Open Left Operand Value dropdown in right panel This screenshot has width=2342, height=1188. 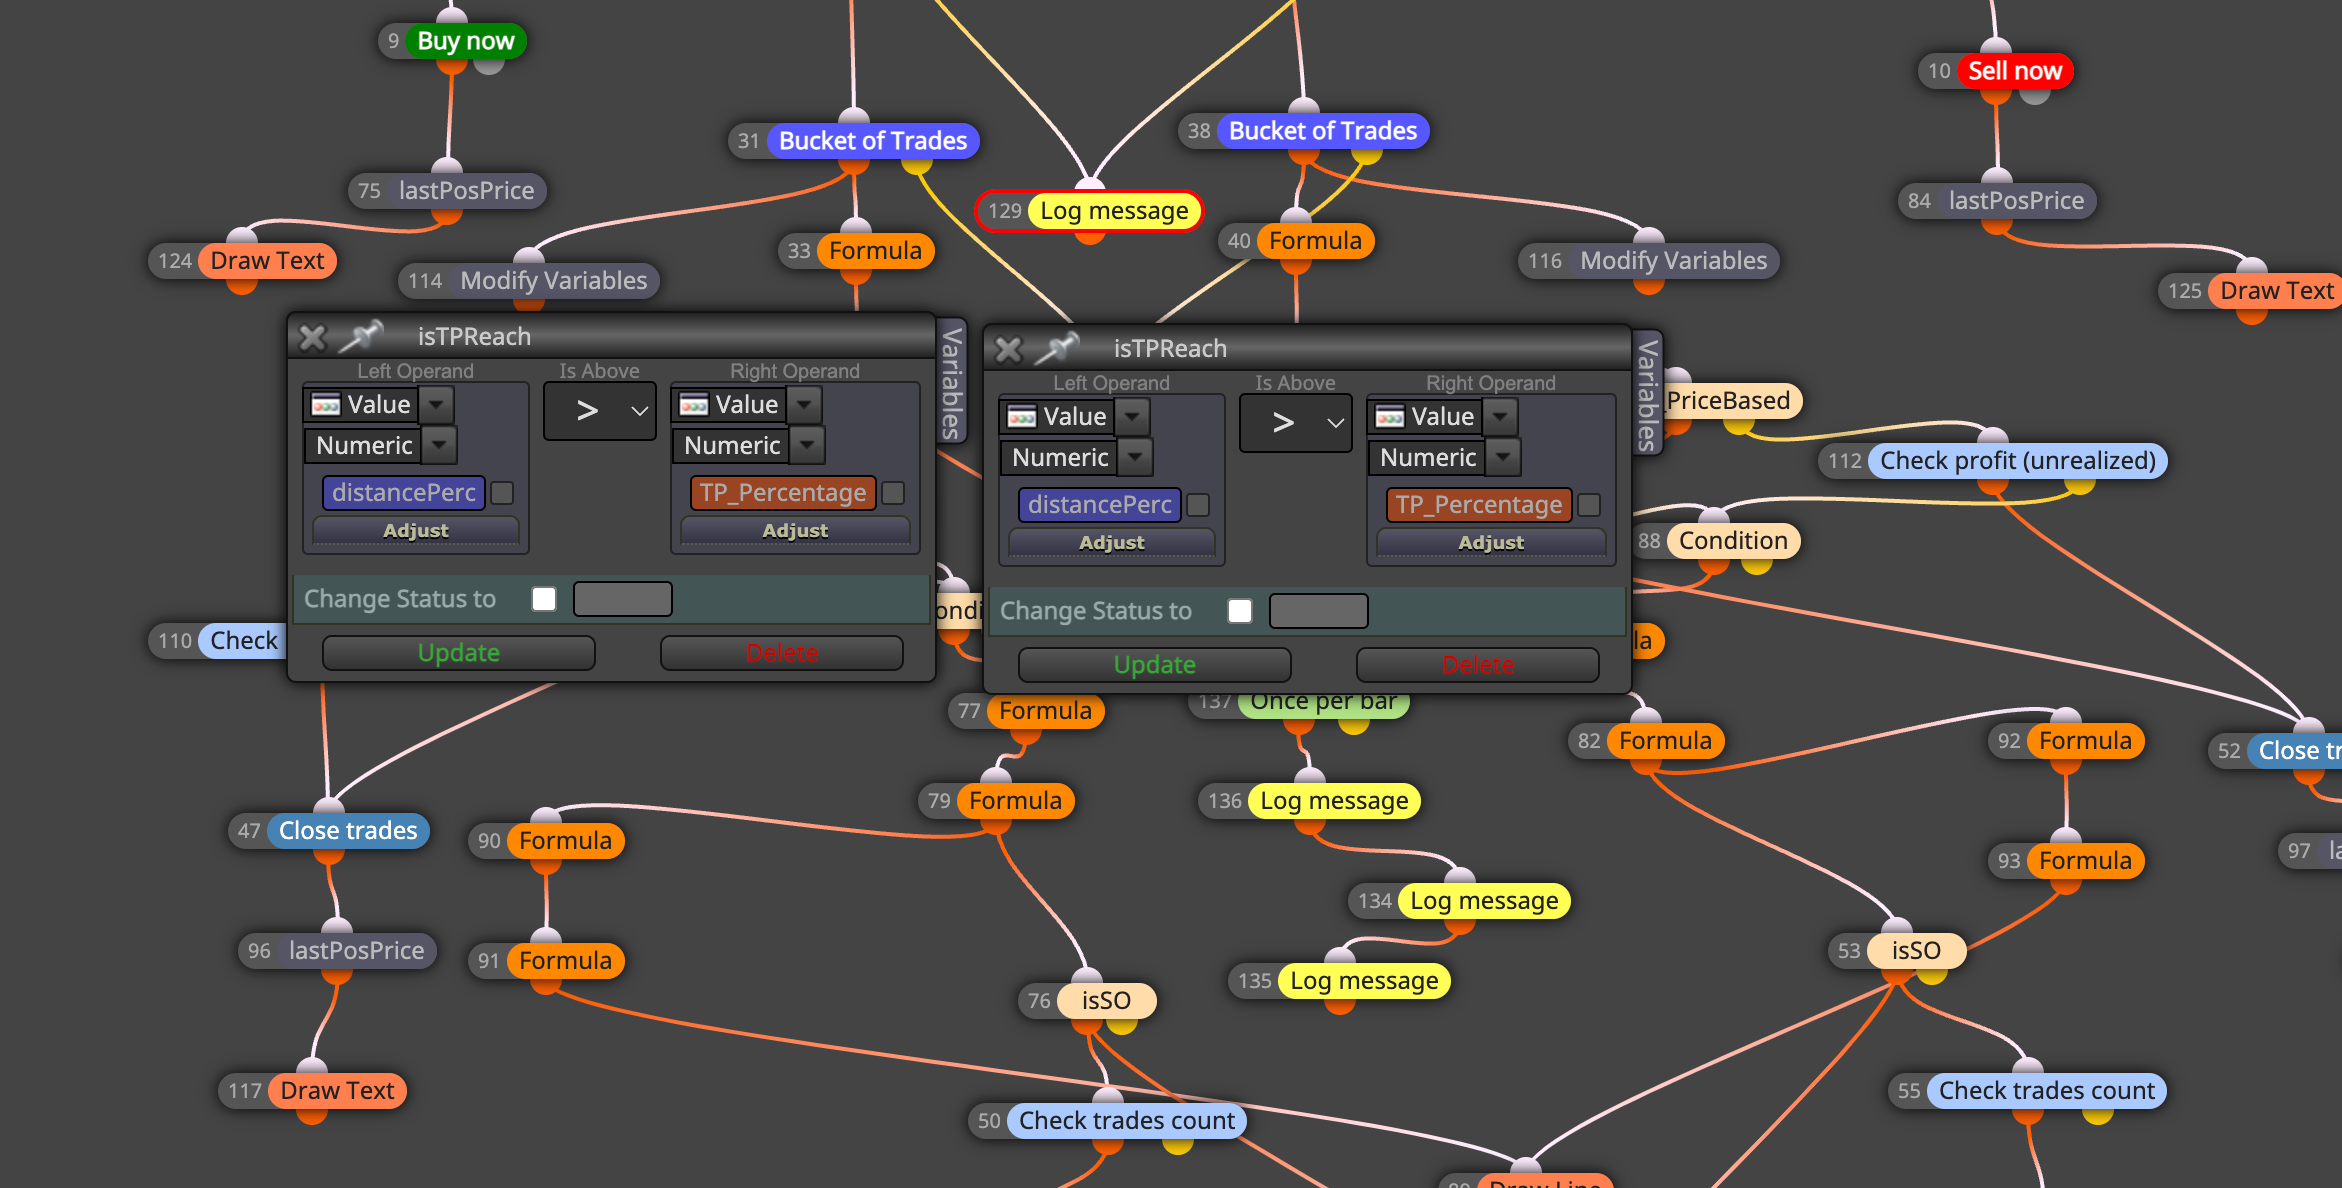[1132, 417]
